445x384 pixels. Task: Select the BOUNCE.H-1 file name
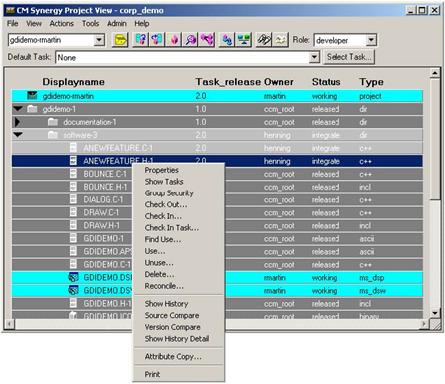click(105, 187)
